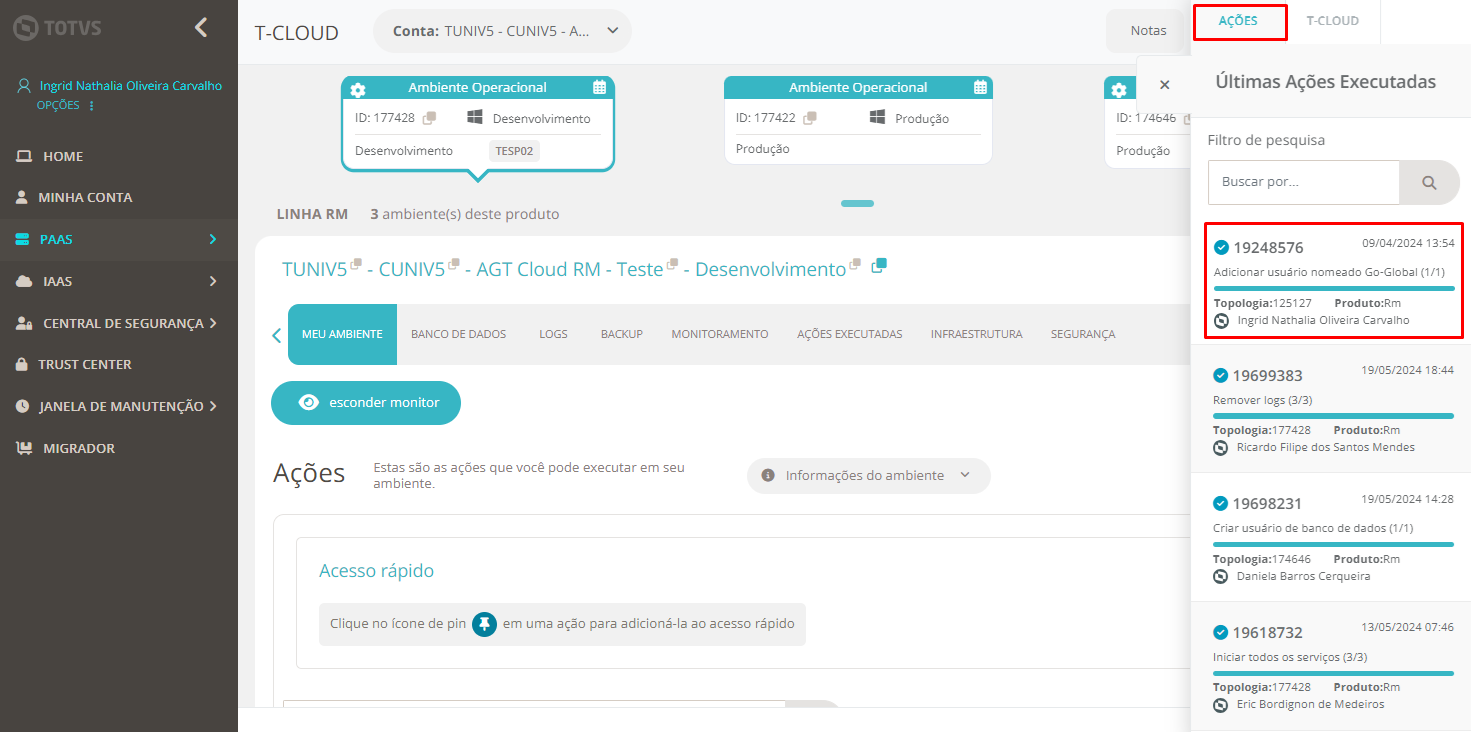Select BANCO DE DADOS tab

pyautogui.click(x=458, y=334)
